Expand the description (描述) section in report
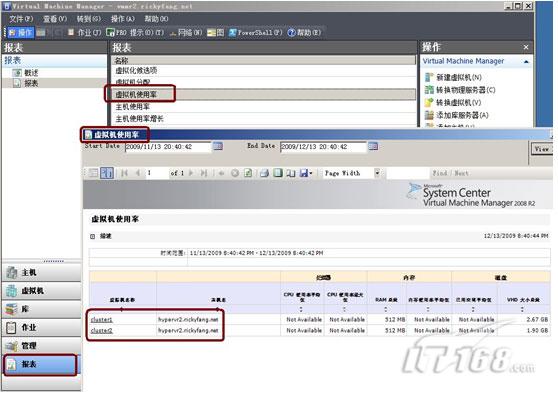 pyautogui.click(x=93, y=236)
